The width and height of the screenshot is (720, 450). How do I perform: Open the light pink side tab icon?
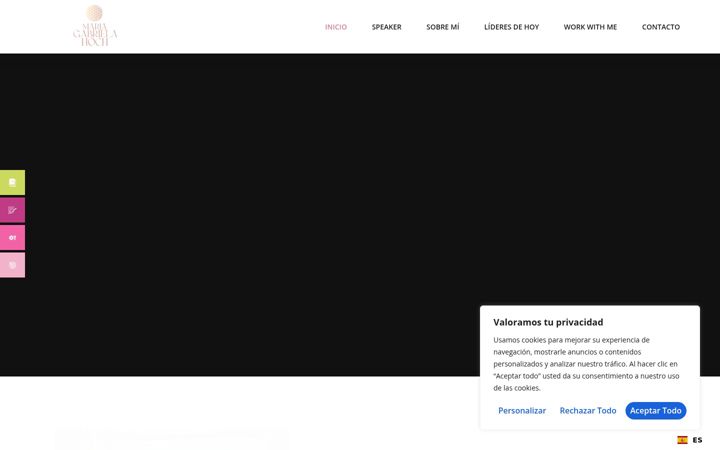12,265
